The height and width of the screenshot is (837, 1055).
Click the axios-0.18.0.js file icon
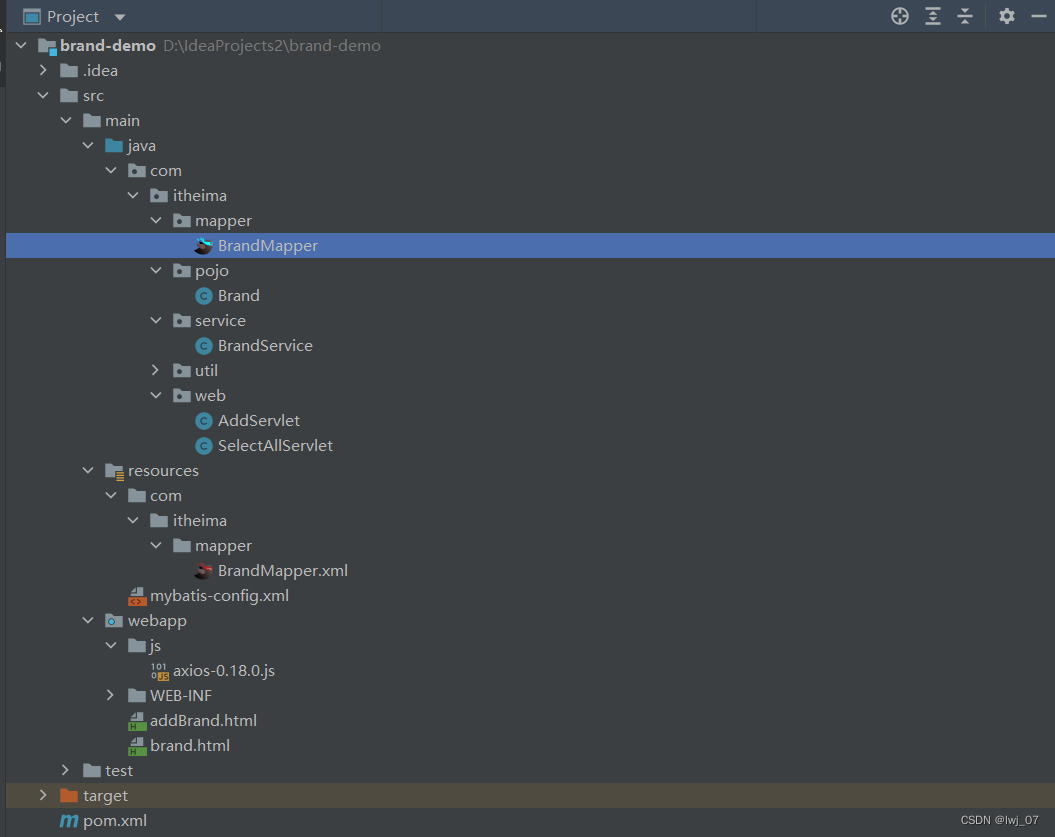click(x=159, y=671)
